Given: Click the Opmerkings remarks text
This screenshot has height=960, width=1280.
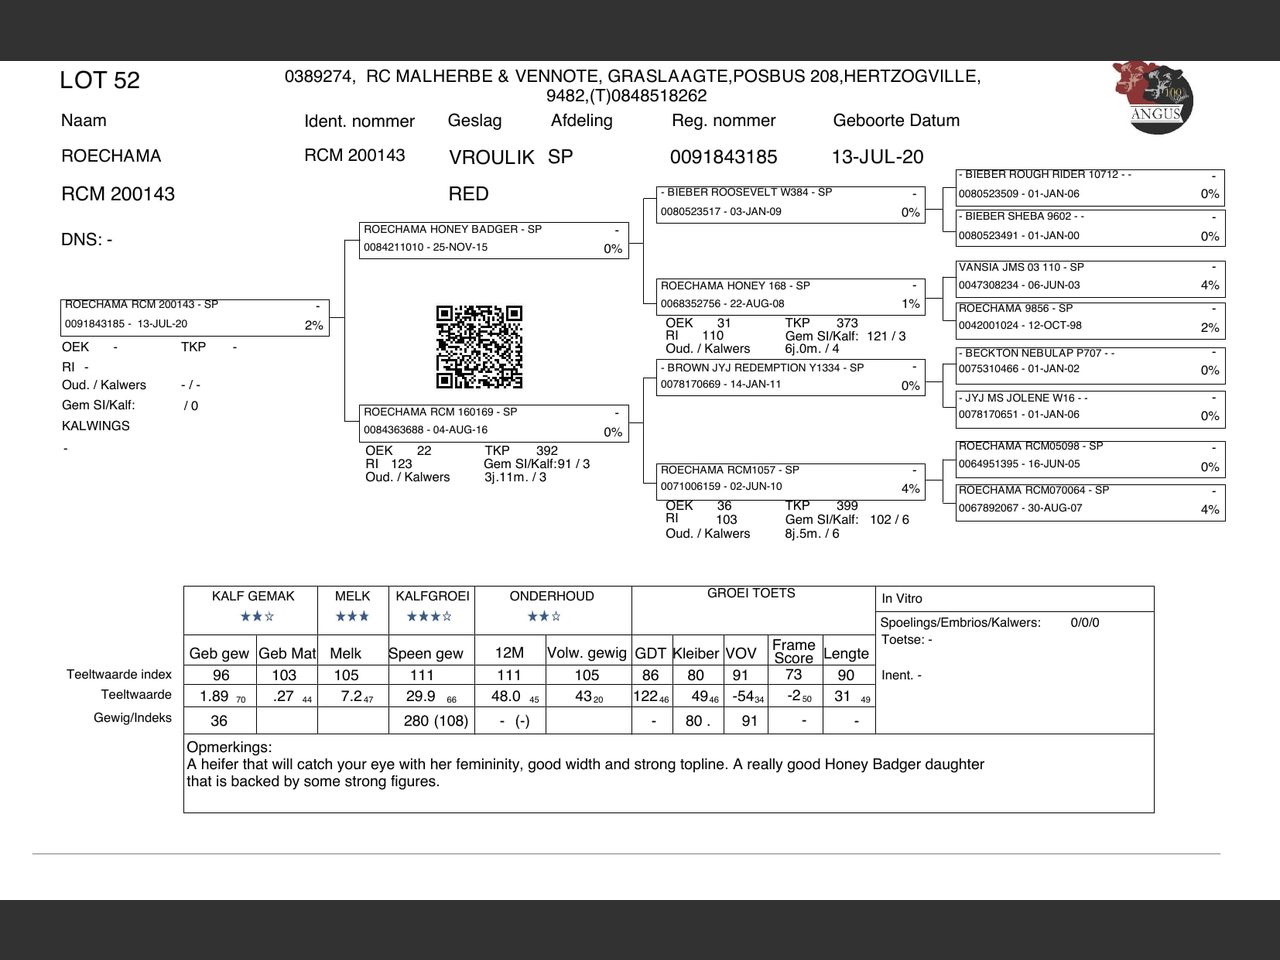Looking at the screenshot, I should pos(585,773).
